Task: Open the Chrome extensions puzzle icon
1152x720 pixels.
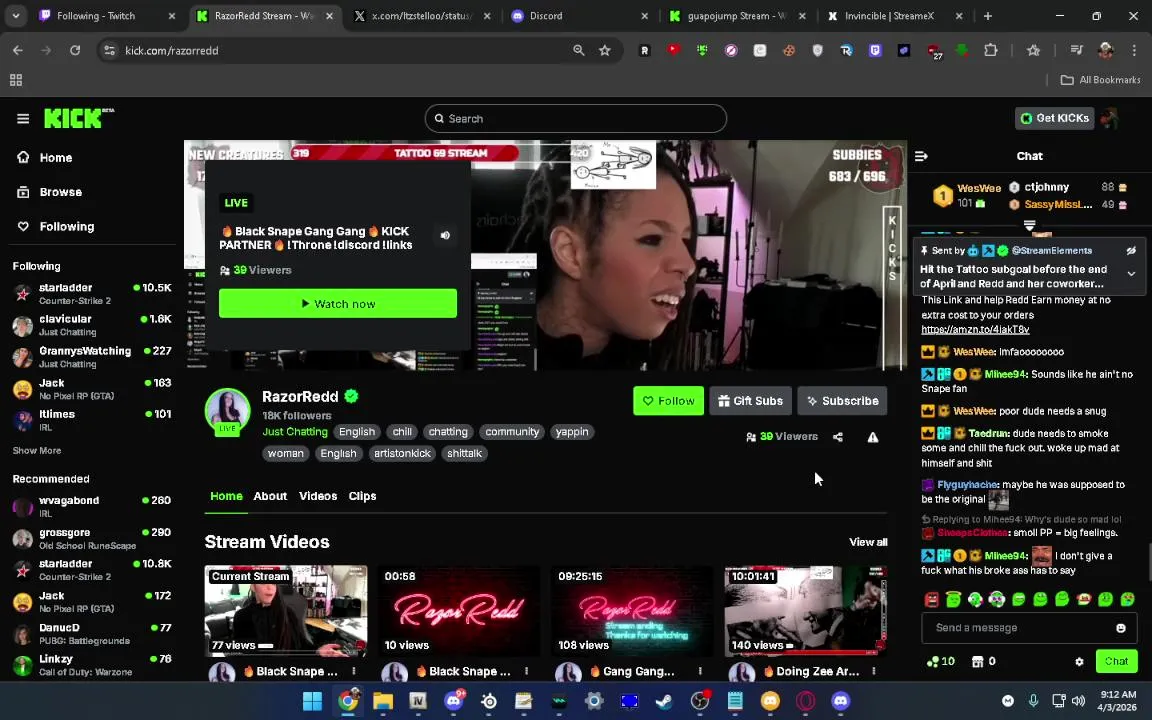Action: [990, 50]
